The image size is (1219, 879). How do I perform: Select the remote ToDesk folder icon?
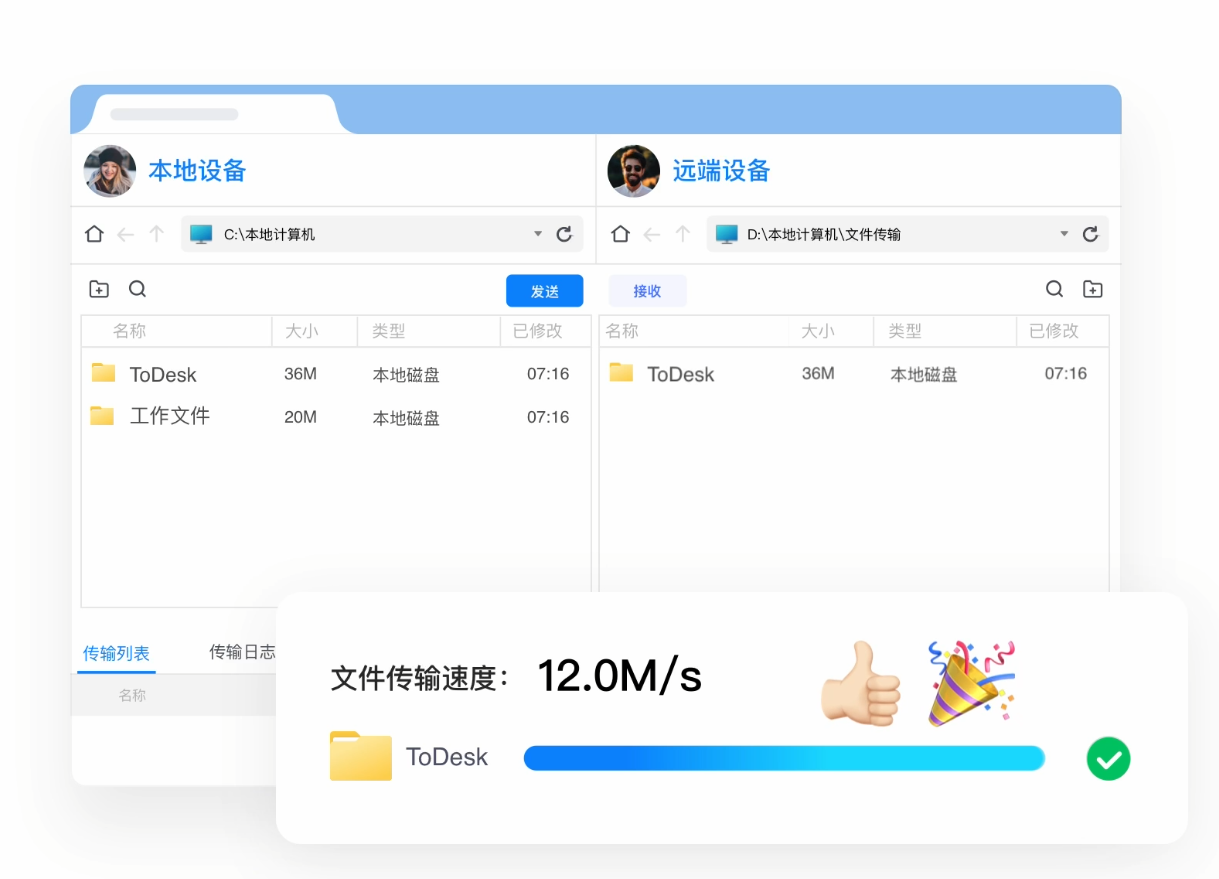[x=621, y=372]
